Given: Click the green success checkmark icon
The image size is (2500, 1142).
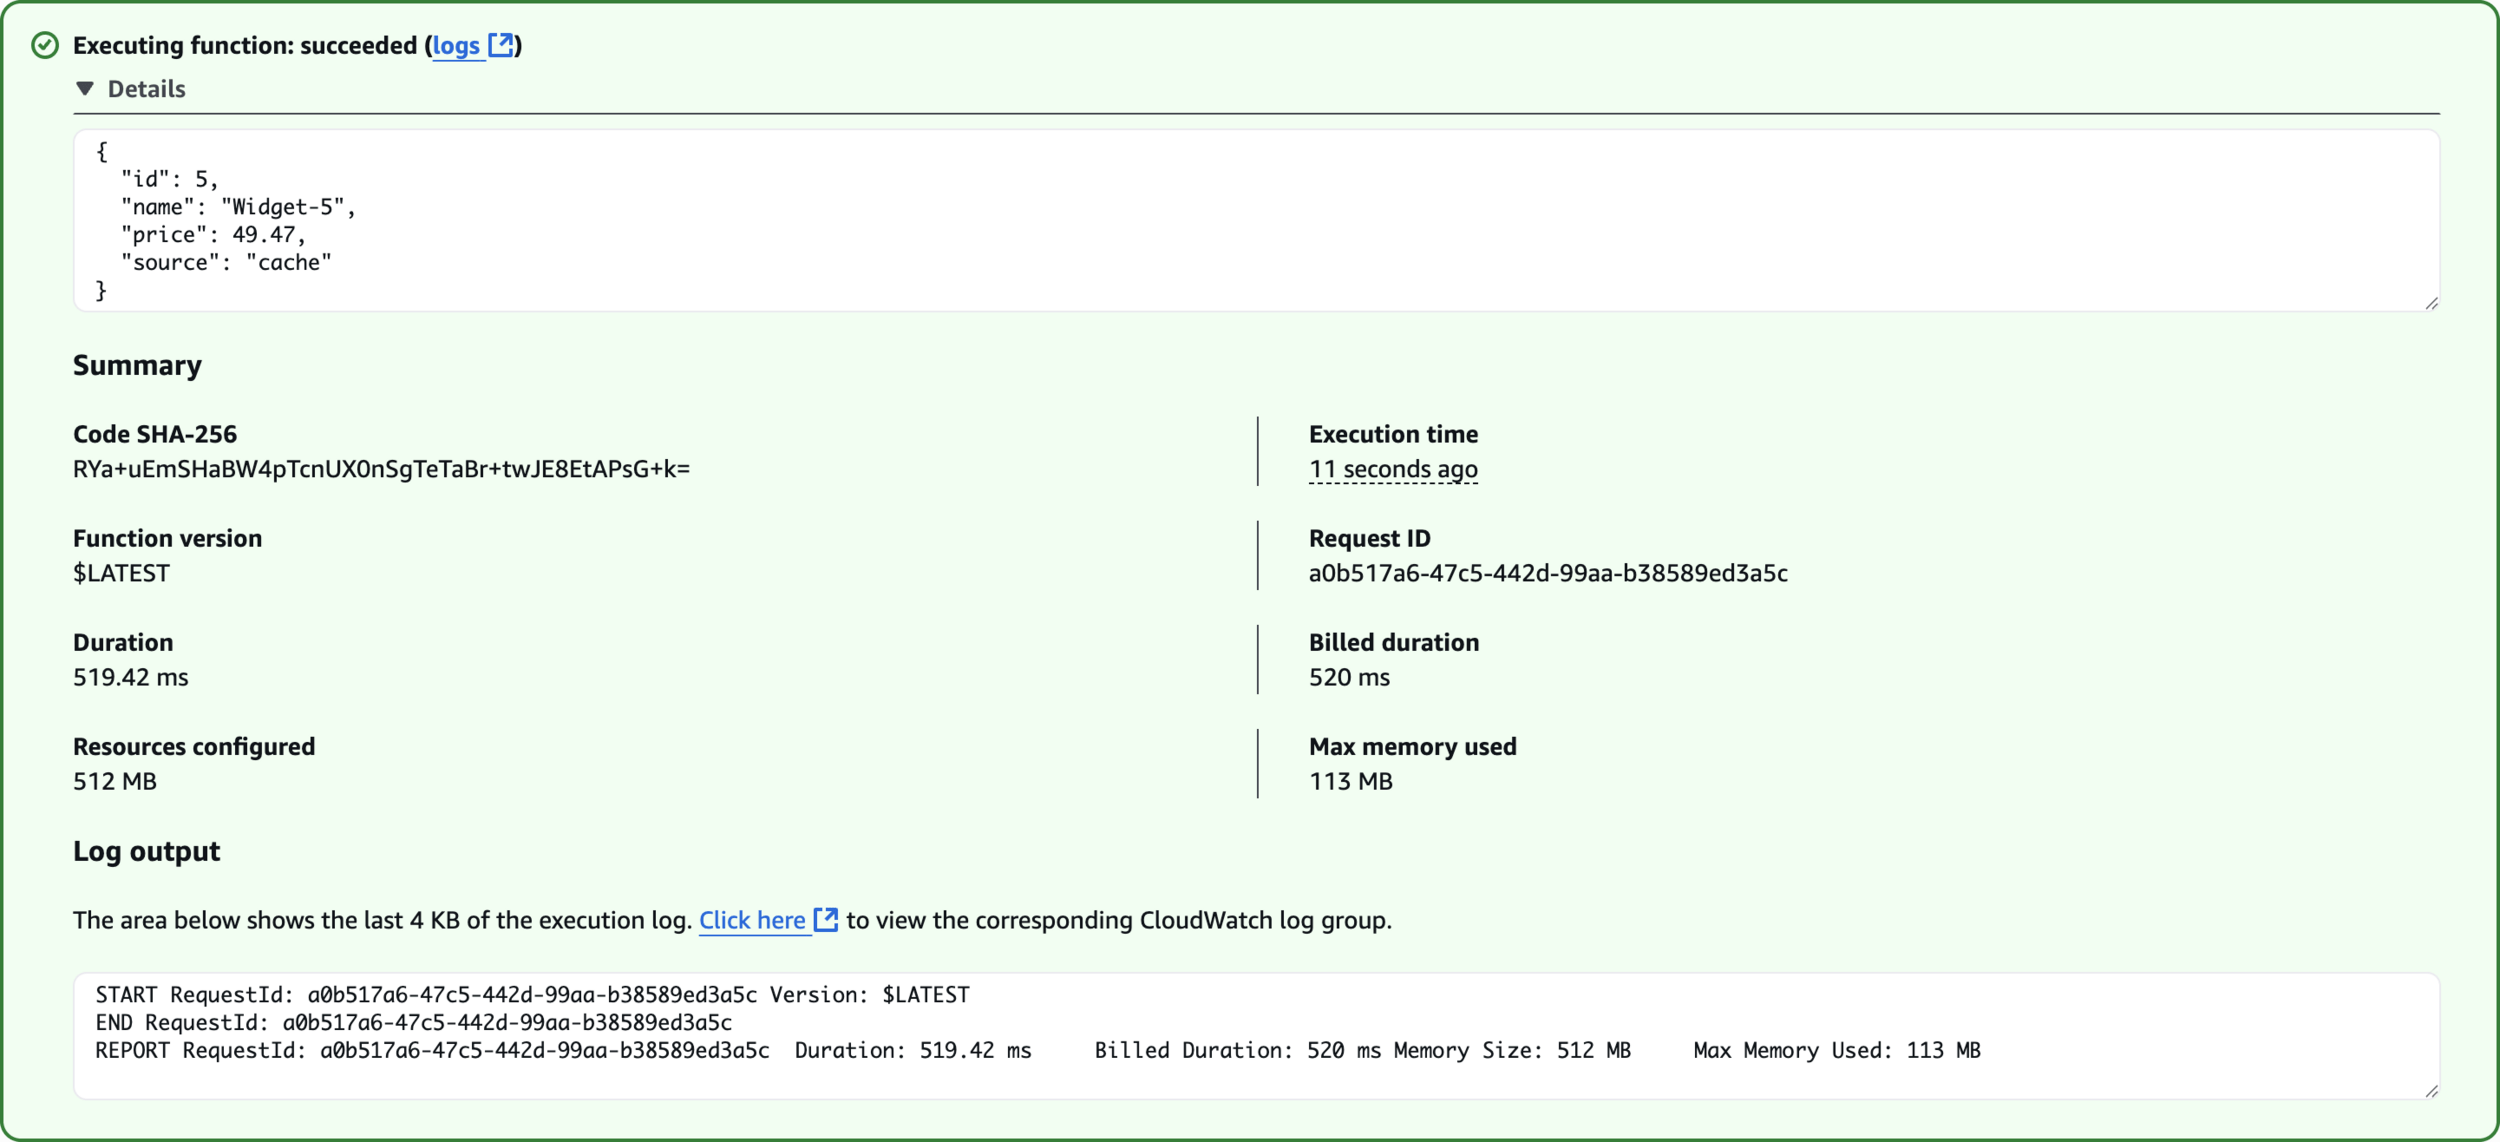Looking at the screenshot, I should pos(45,45).
